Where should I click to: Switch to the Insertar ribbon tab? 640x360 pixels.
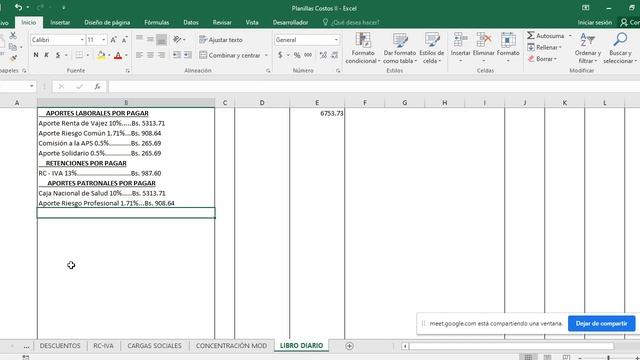point(60,22)
